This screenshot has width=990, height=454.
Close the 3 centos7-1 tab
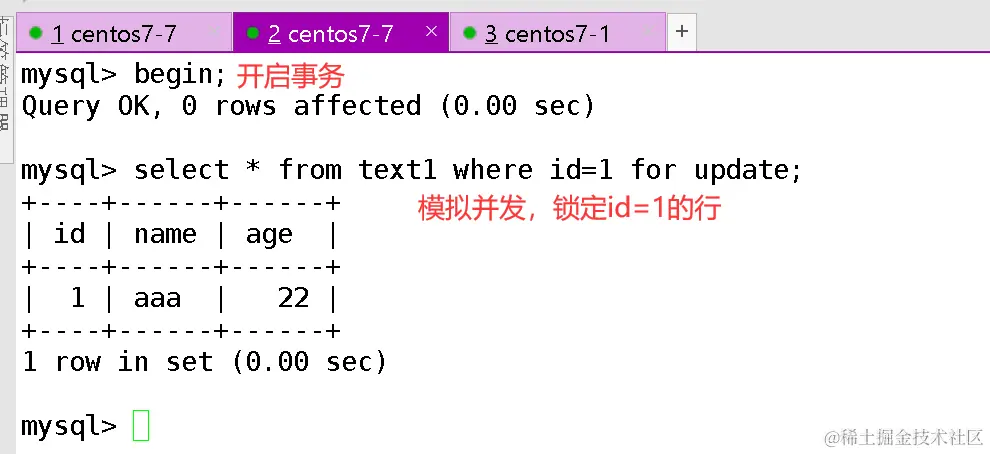648,32
